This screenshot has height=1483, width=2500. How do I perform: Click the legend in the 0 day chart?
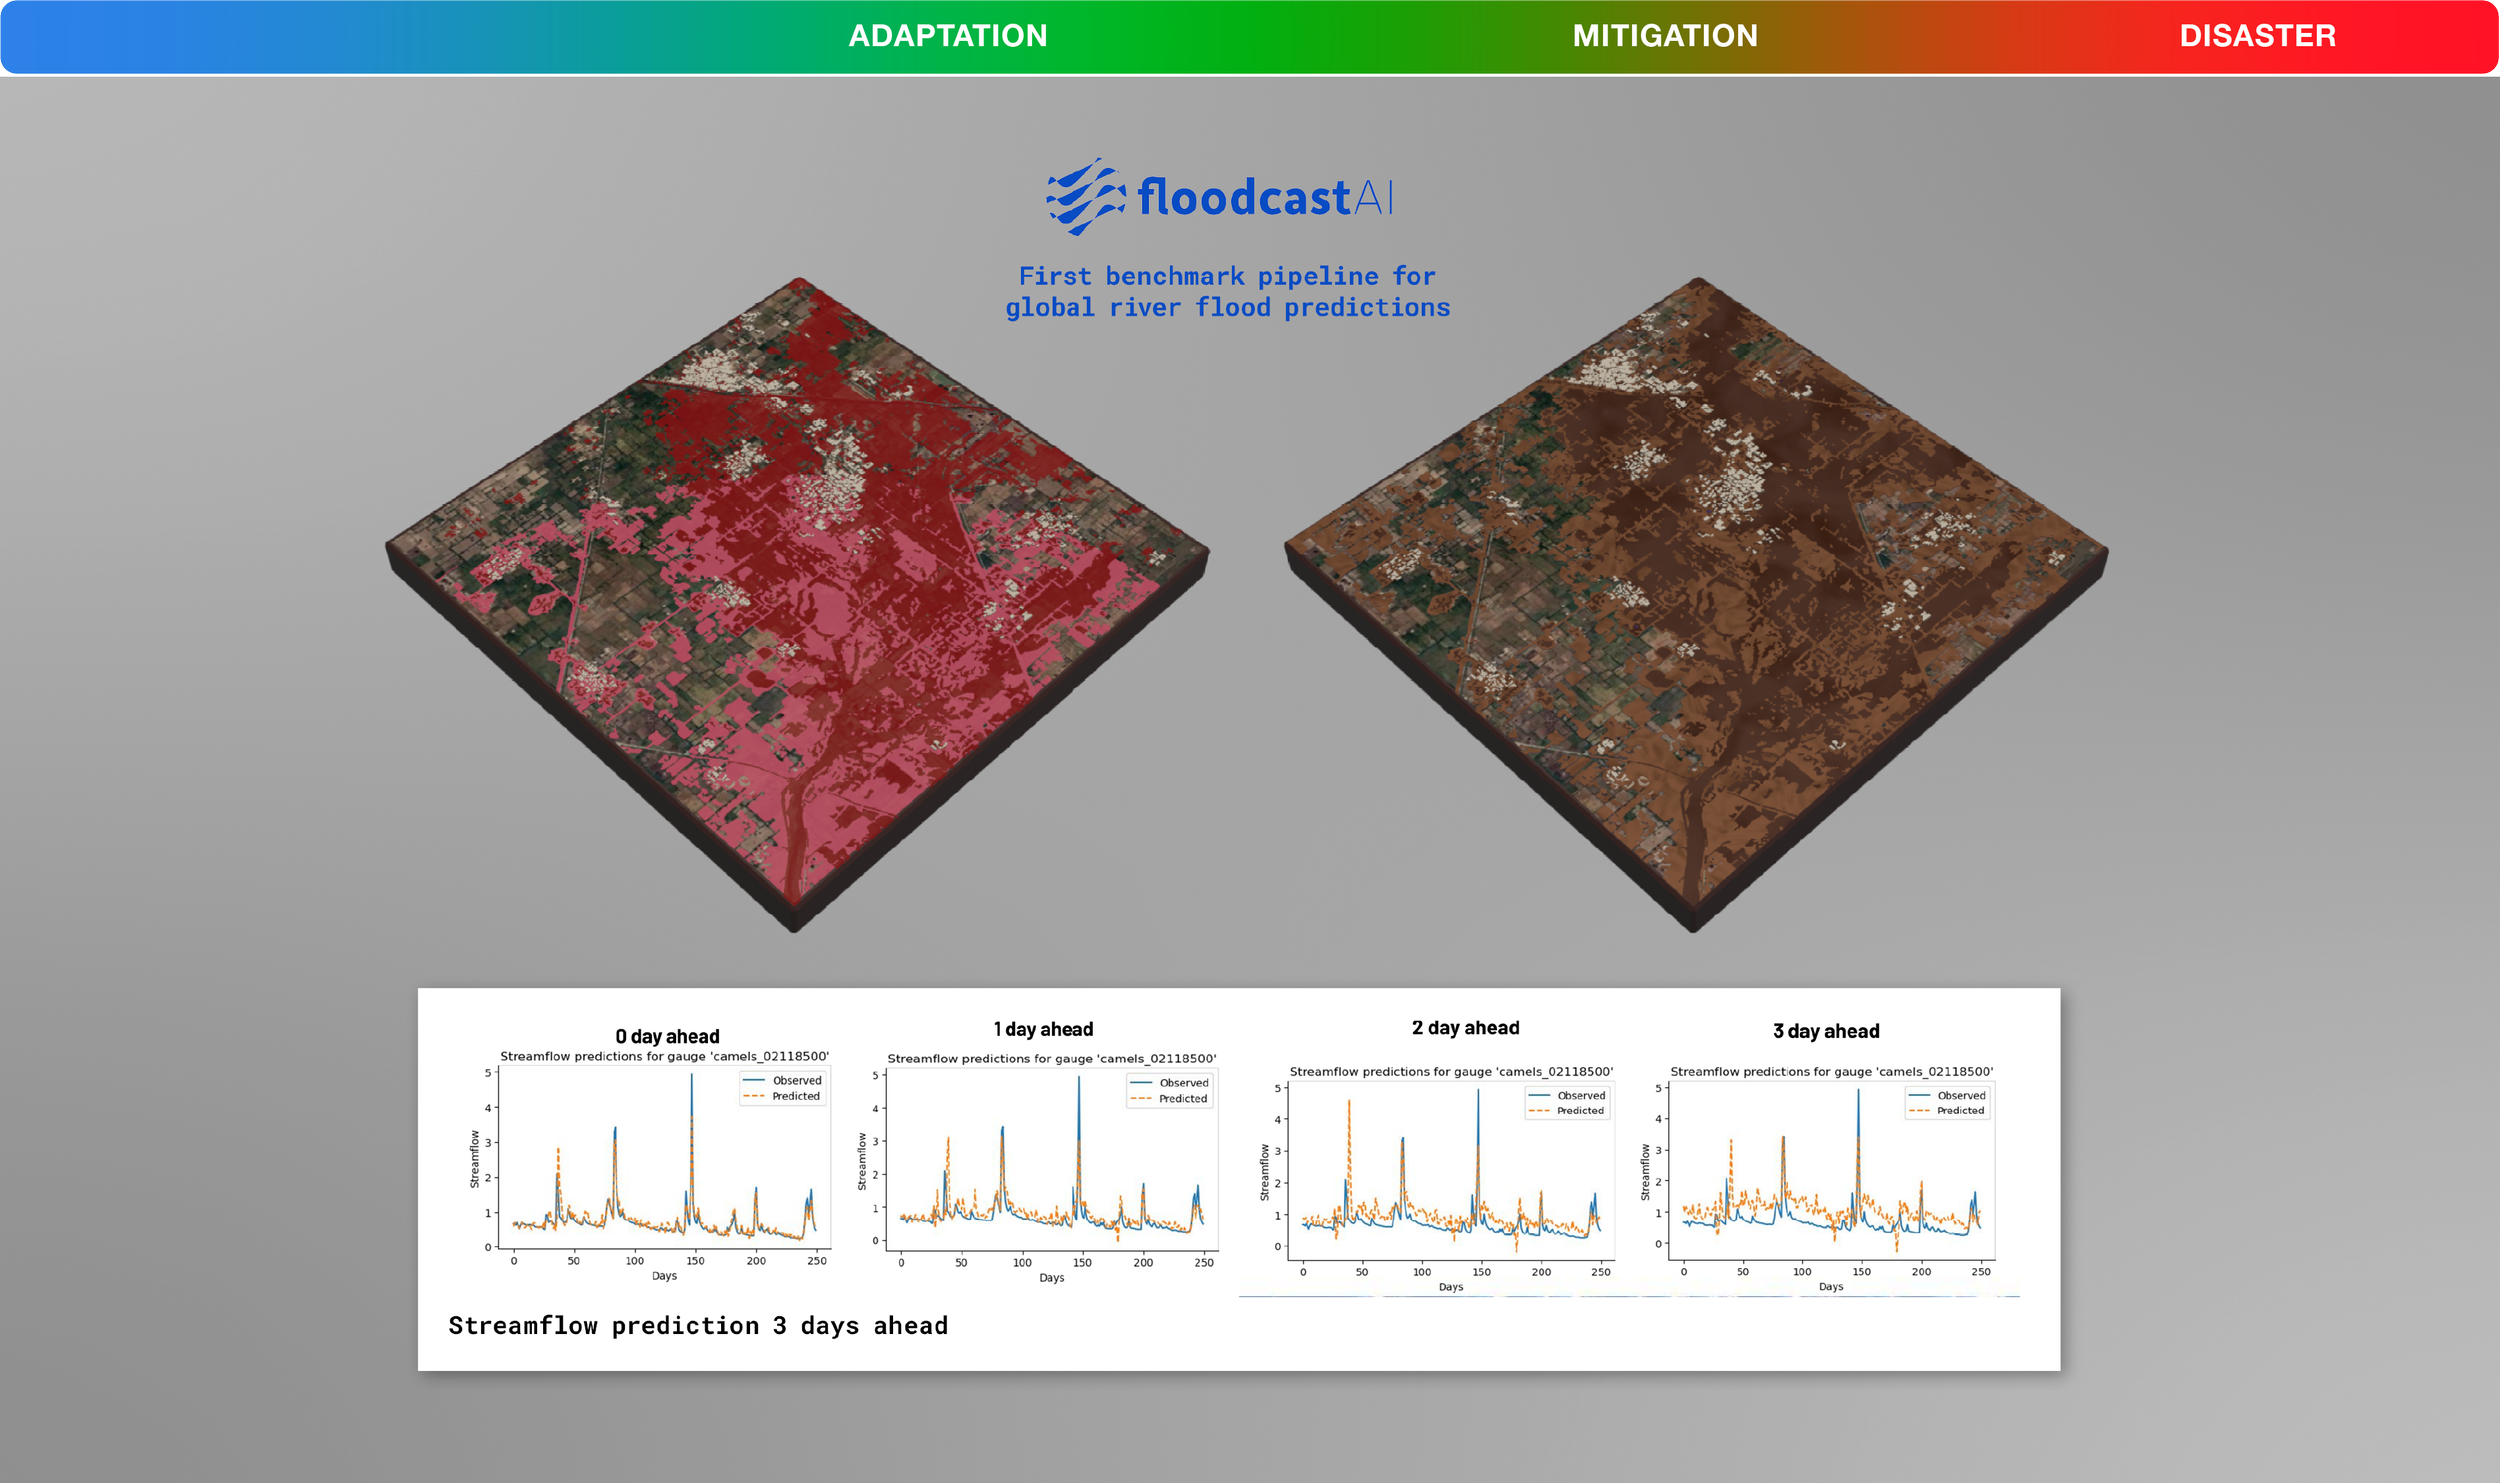(x=783, y=1088)
